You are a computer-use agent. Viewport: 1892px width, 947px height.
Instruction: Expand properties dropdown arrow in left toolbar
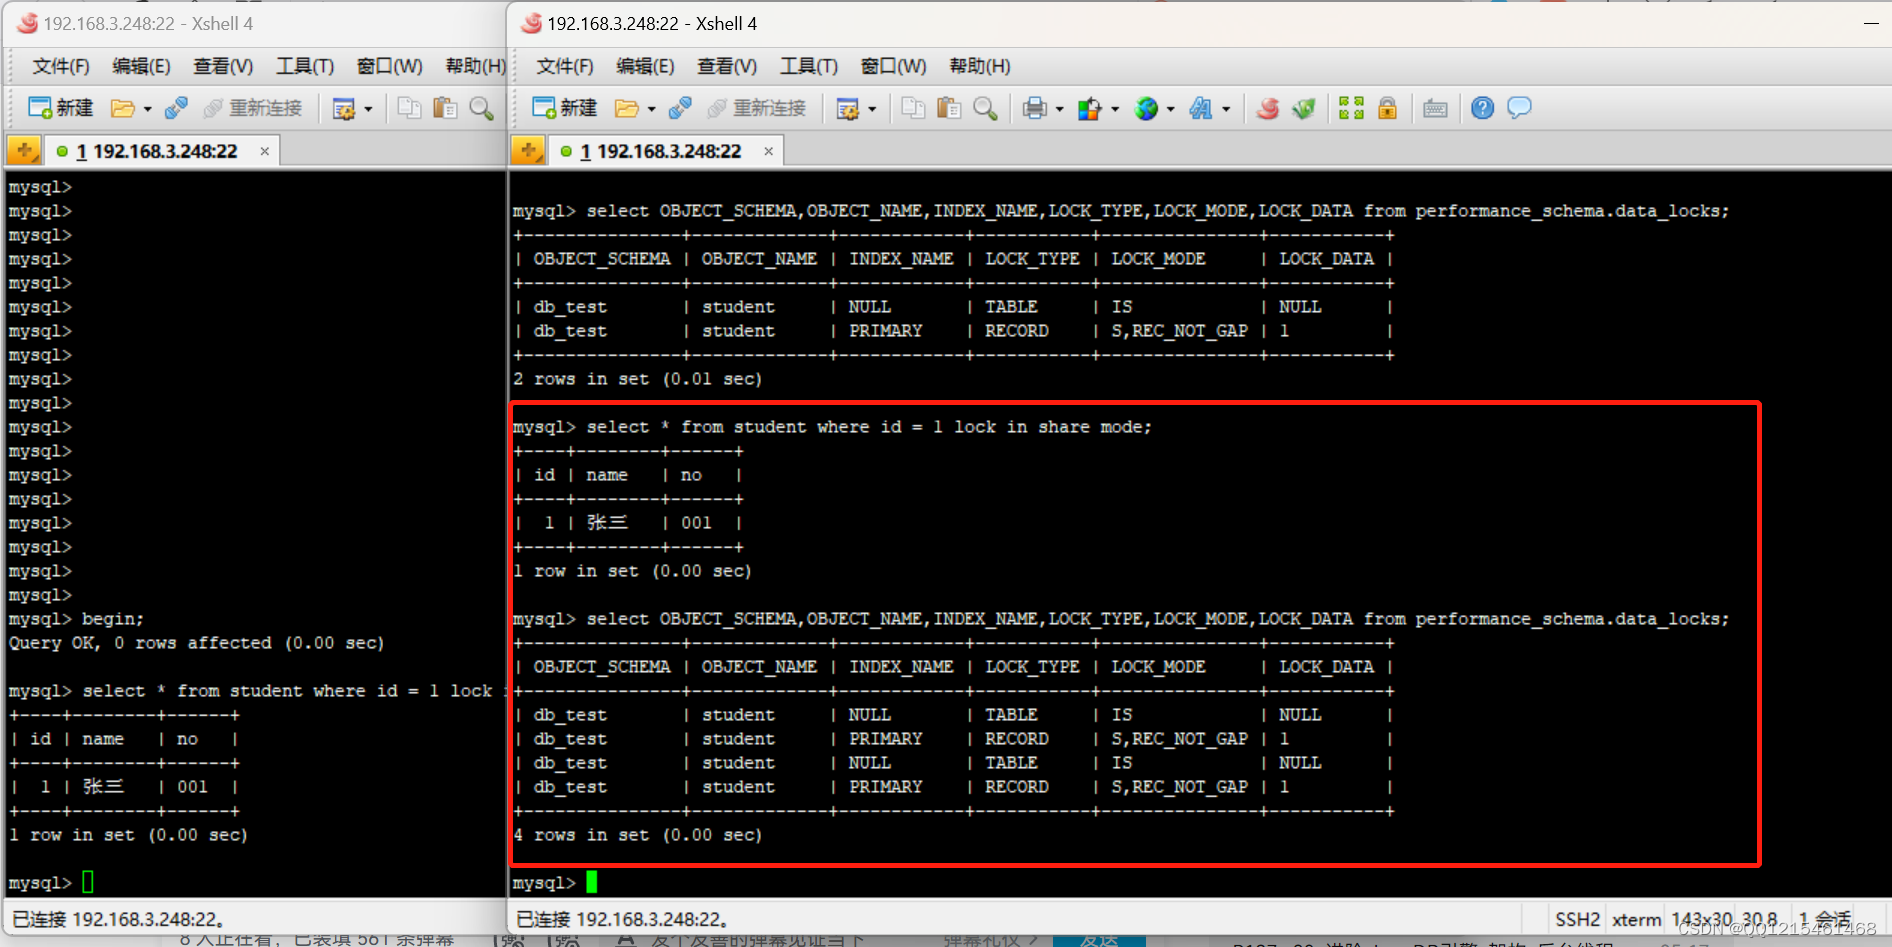368,109
